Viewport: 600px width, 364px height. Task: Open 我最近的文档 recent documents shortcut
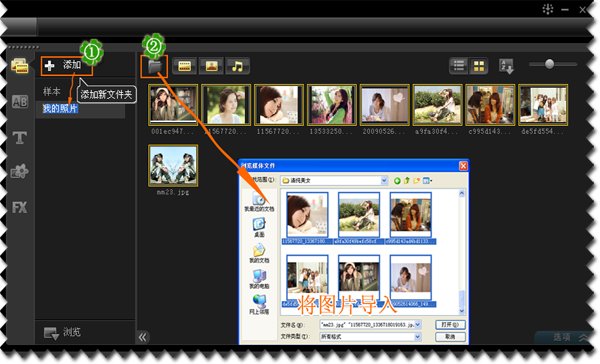coord(259,202)
